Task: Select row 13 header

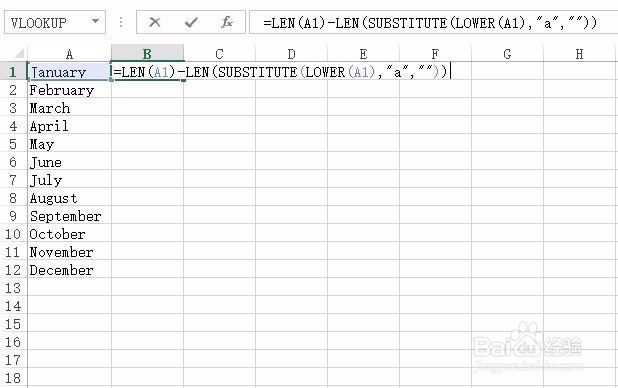Action: point(13,288)
